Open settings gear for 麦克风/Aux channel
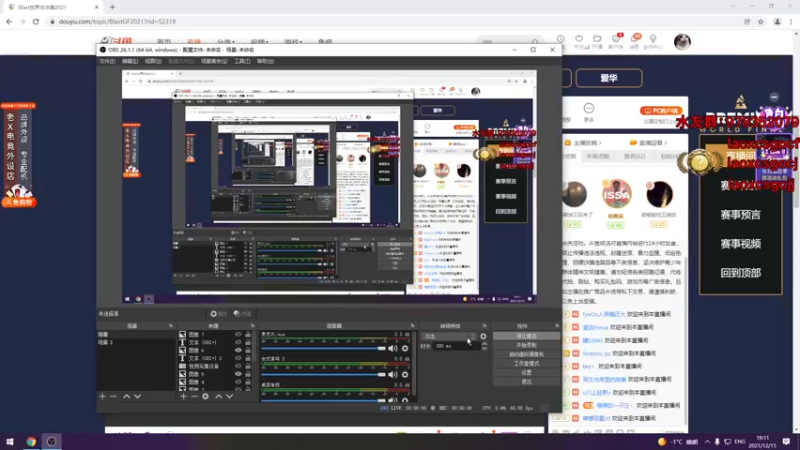This screenshot has width=800, height=450. 405,348
